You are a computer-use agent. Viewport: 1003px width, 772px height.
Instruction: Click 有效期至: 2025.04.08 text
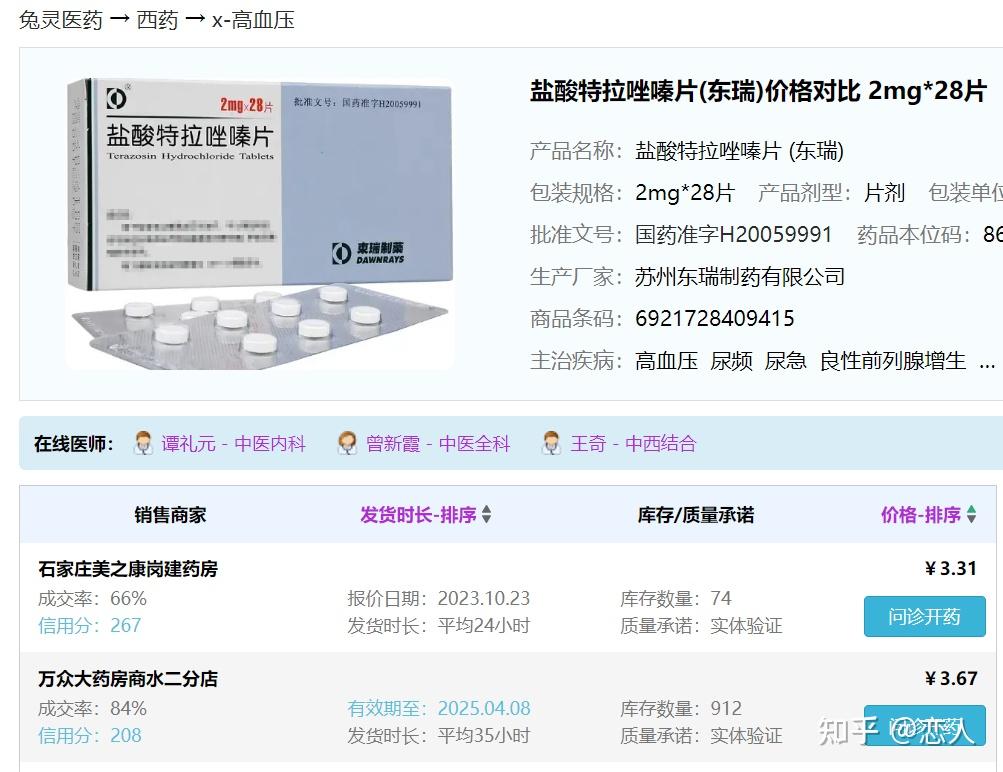tap(439, 708)
